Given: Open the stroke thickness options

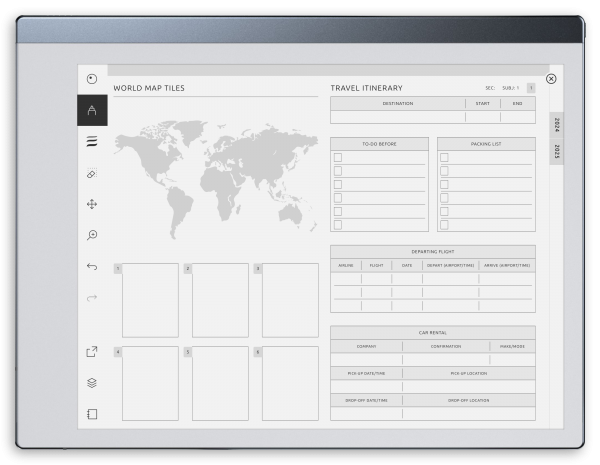Looking at the screenshot, I should (x=92, y=142).
